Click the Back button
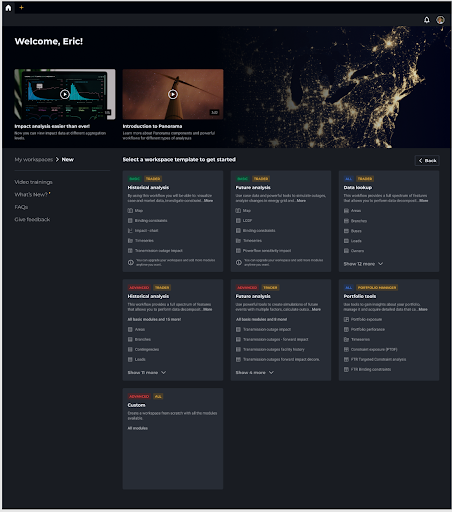 click(x=427, y=160)
